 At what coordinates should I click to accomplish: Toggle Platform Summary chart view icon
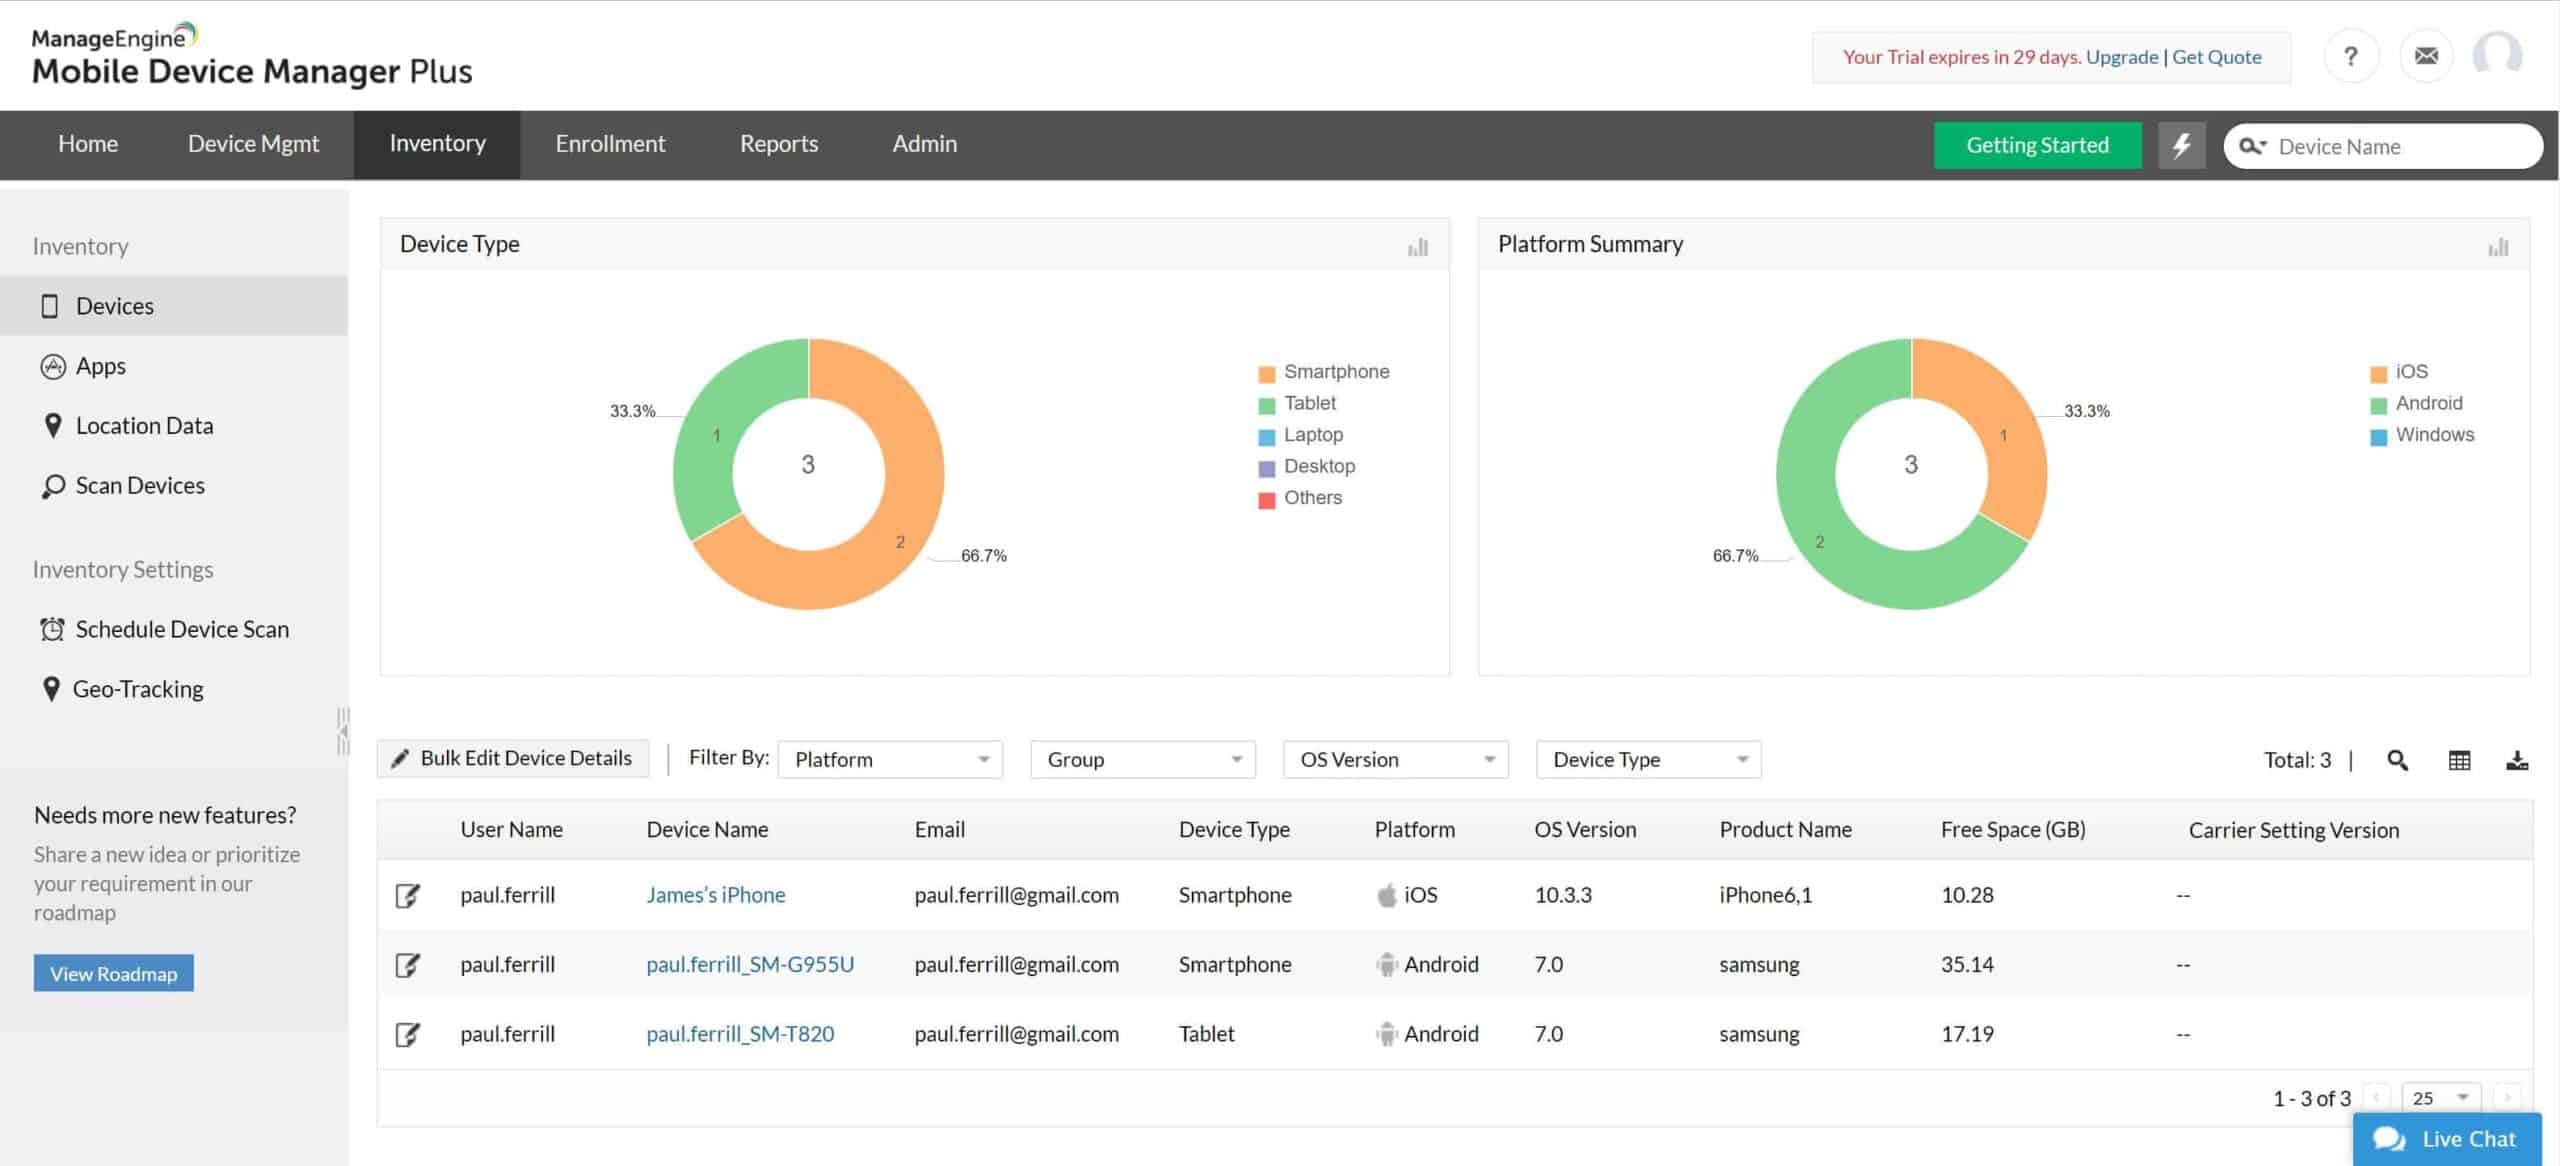point(2498,246)
